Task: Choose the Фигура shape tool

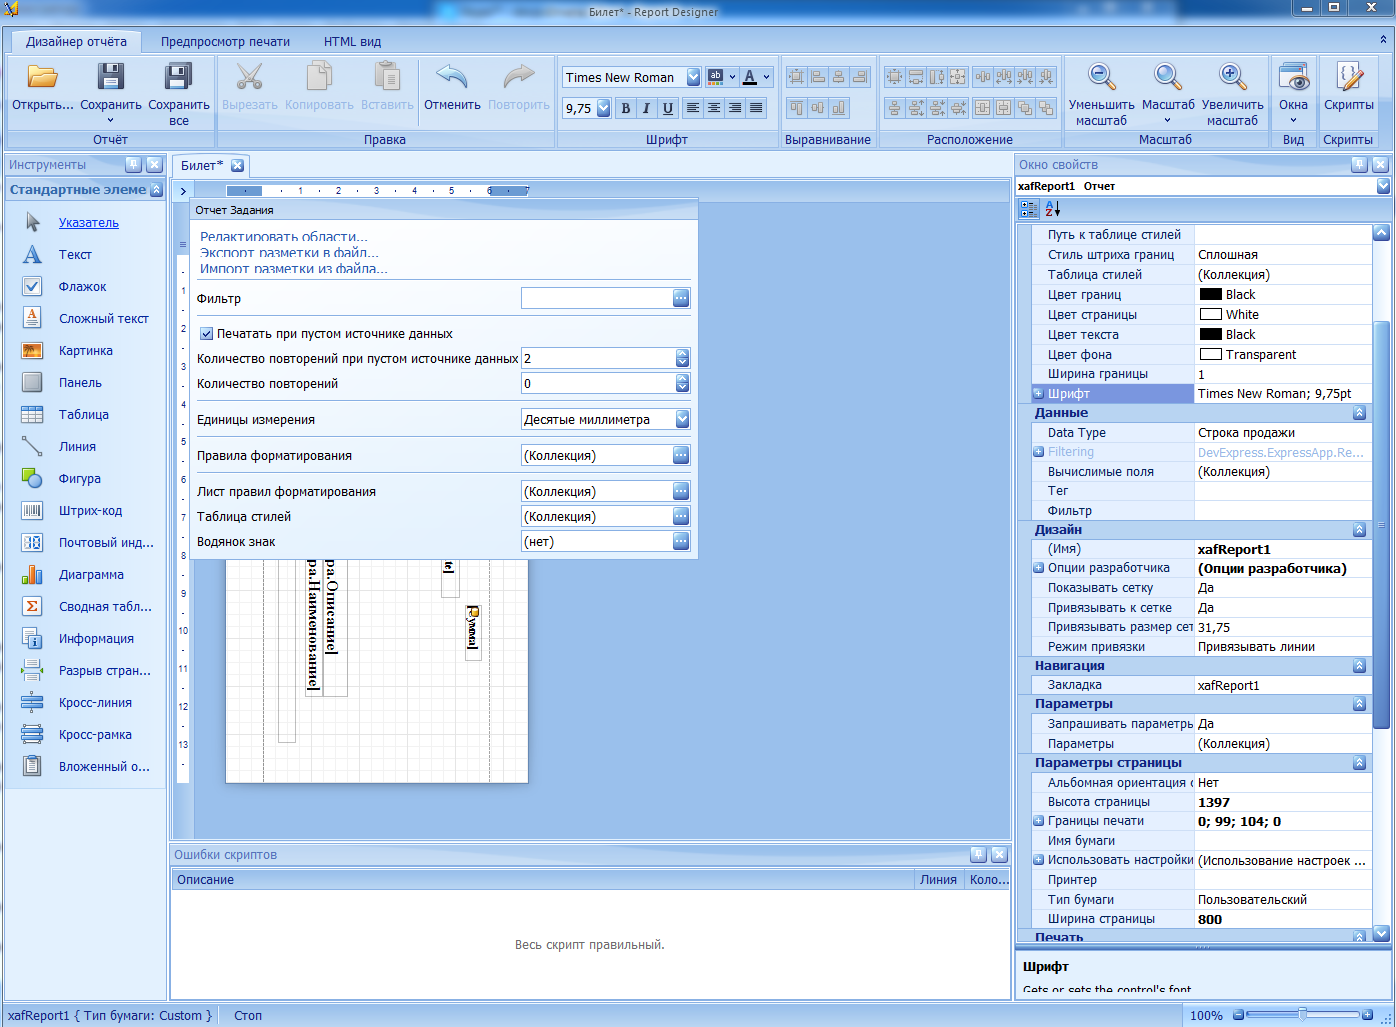Action: pos(79,479)
